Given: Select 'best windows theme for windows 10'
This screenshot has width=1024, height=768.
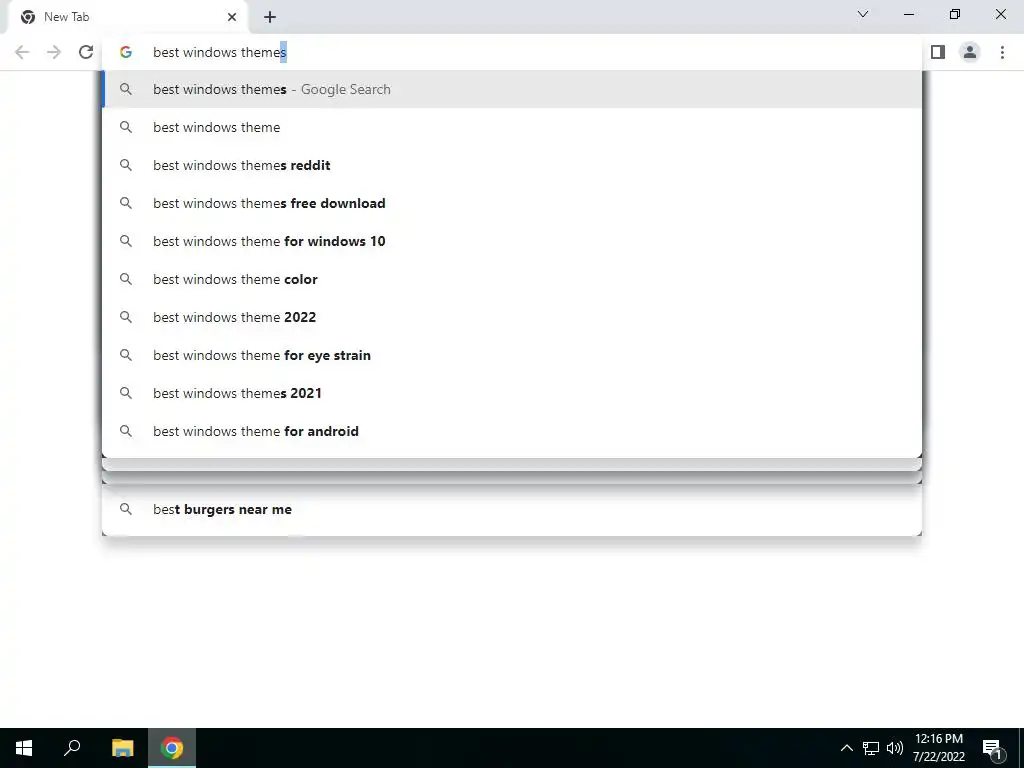Looking at the screenshot, I should (512, 241).
